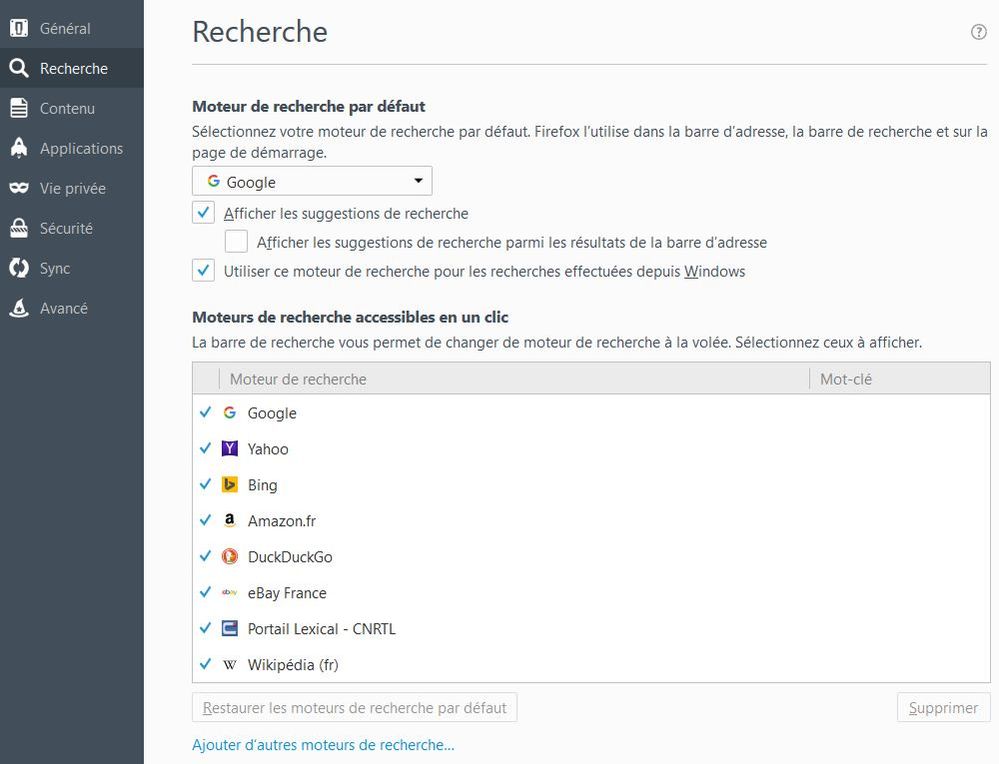999x764 pixels.
Task: Click the Mot-clé column header
Action: point(846,379)
